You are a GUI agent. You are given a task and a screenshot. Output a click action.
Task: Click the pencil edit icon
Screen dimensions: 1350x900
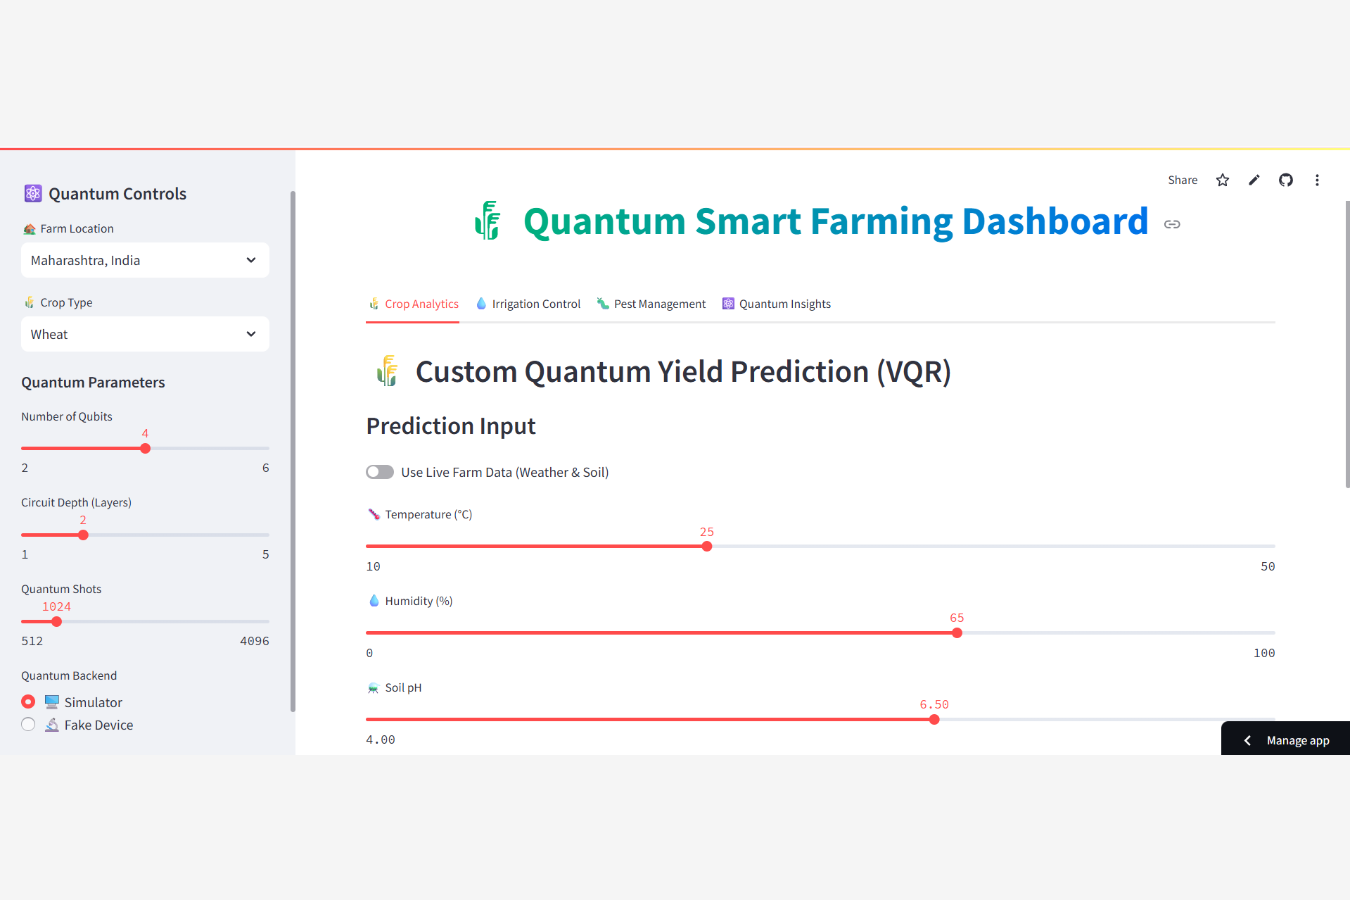1254,180
